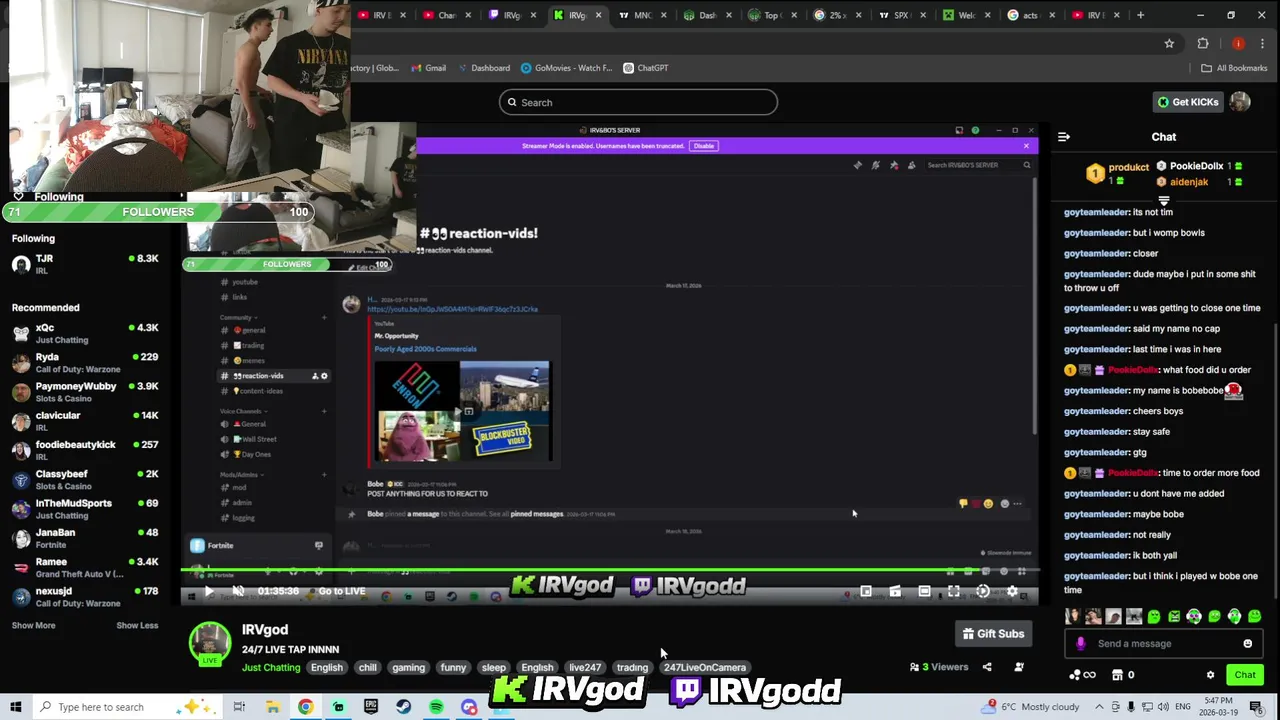Open the Chrome extensions puzzle icon
The image size is (1280, 720).
(x=1203, y=43)
